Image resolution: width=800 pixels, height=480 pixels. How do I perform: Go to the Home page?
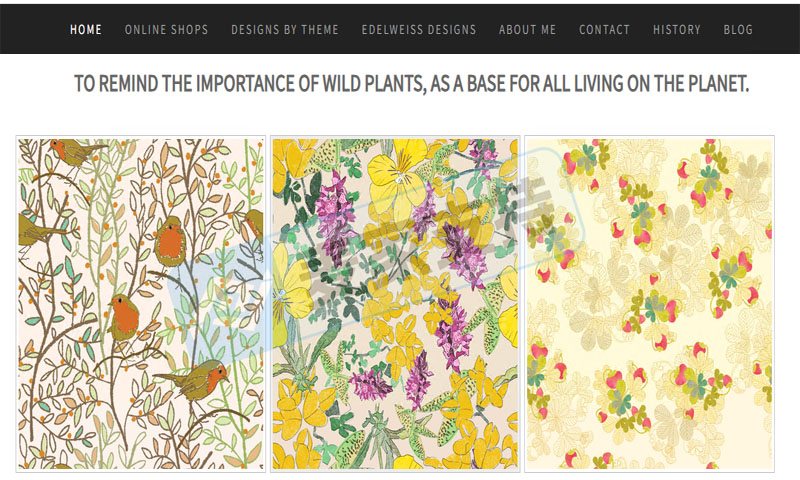coord(86,30)
